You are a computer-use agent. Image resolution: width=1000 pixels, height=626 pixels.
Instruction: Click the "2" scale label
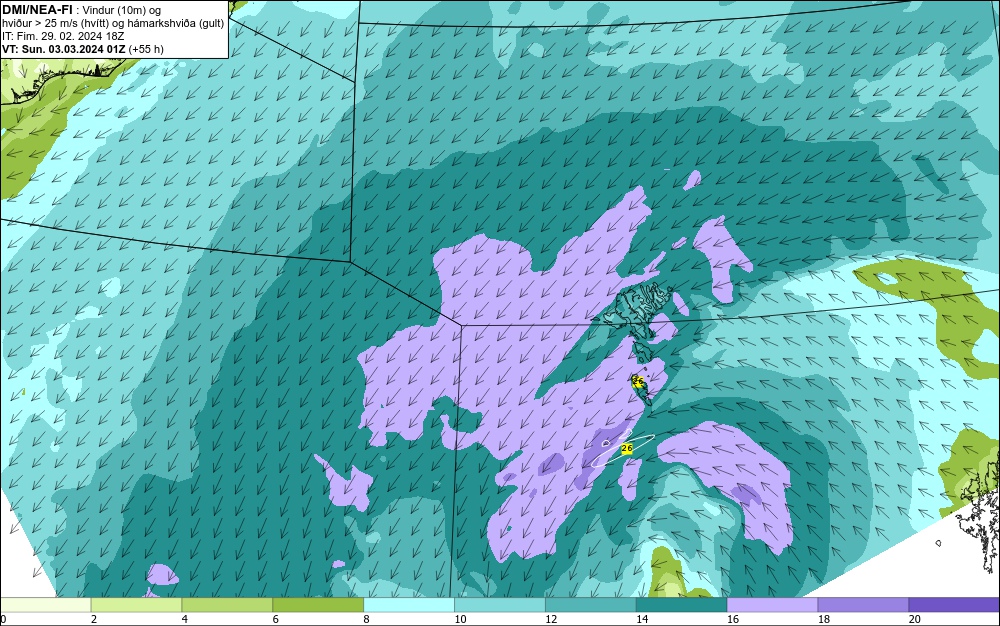(x=94, y=619)
